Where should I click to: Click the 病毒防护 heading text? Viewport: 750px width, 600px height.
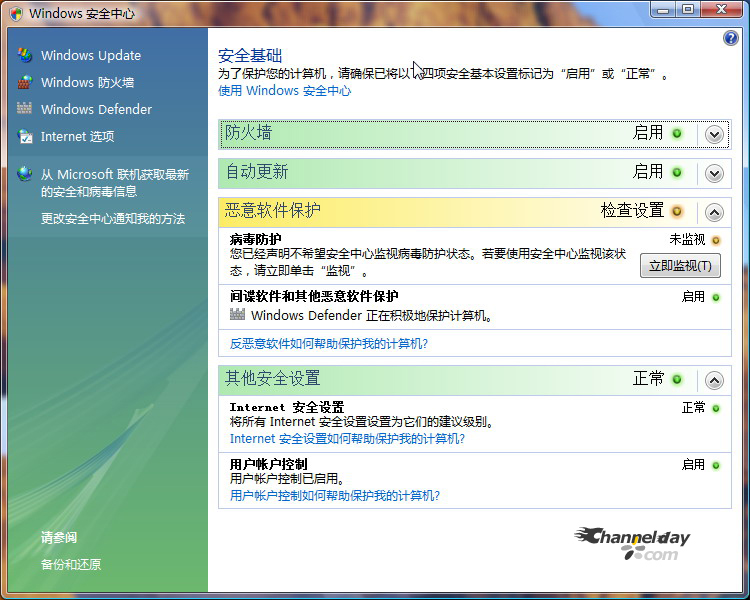tap(255, 239)
